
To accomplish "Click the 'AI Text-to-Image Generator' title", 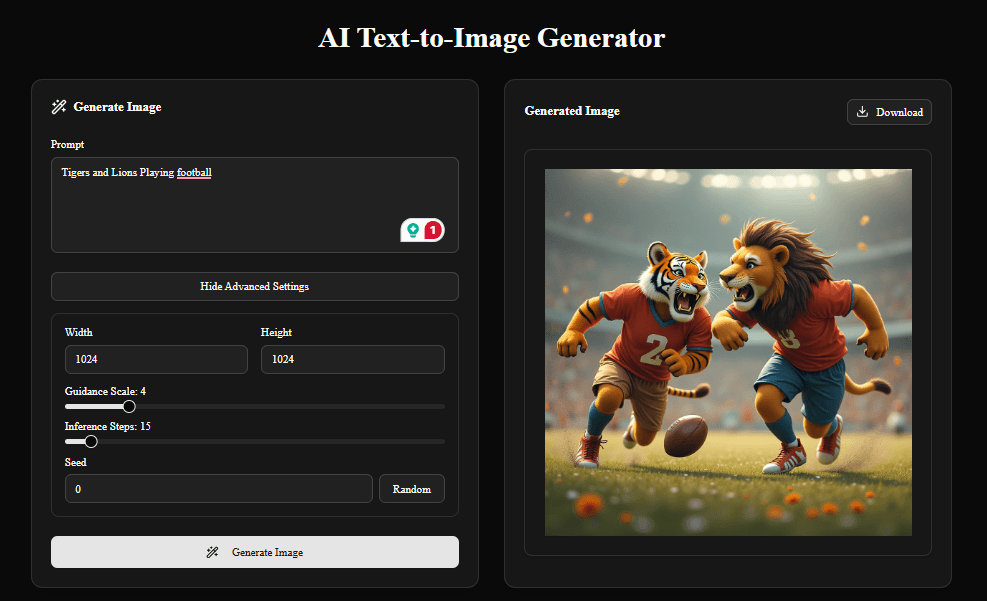I will pos(492,38).
